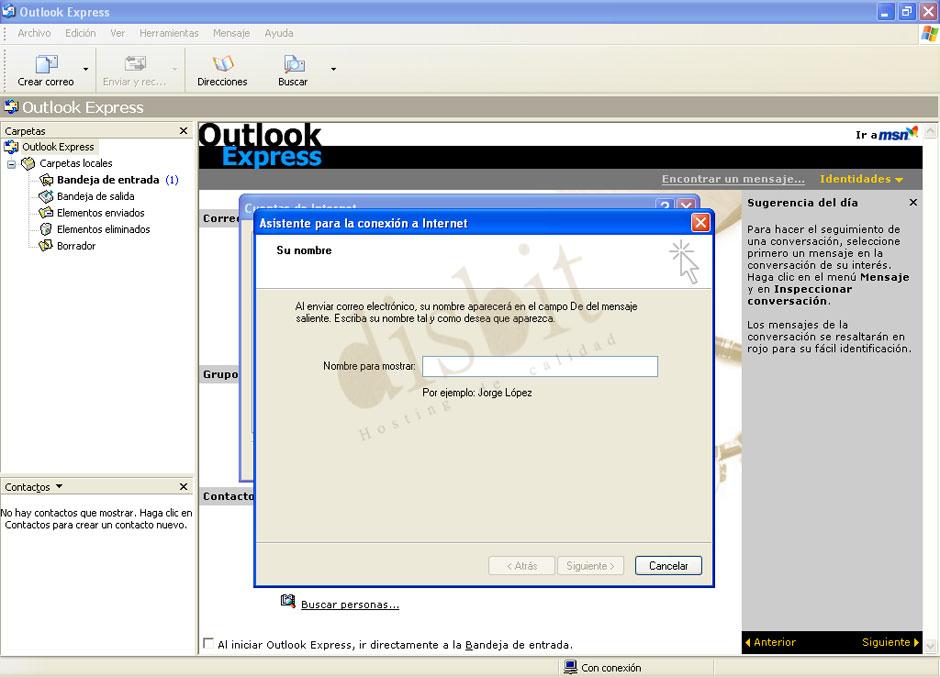
Task: Select the Borrador folder icon
Action: 44,245
